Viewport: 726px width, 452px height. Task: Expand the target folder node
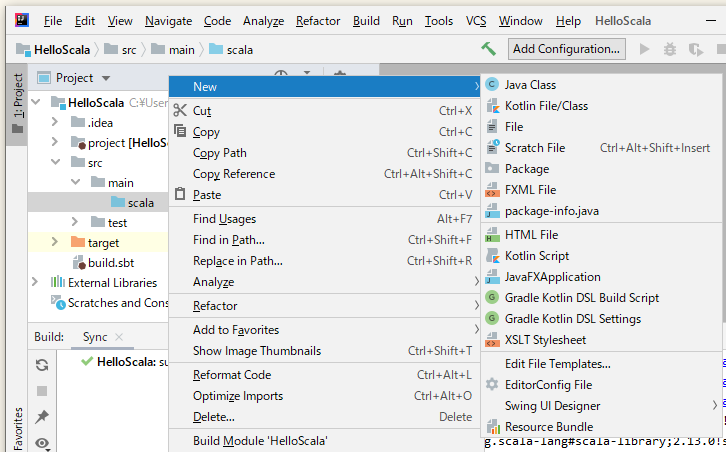click(55, 242)
